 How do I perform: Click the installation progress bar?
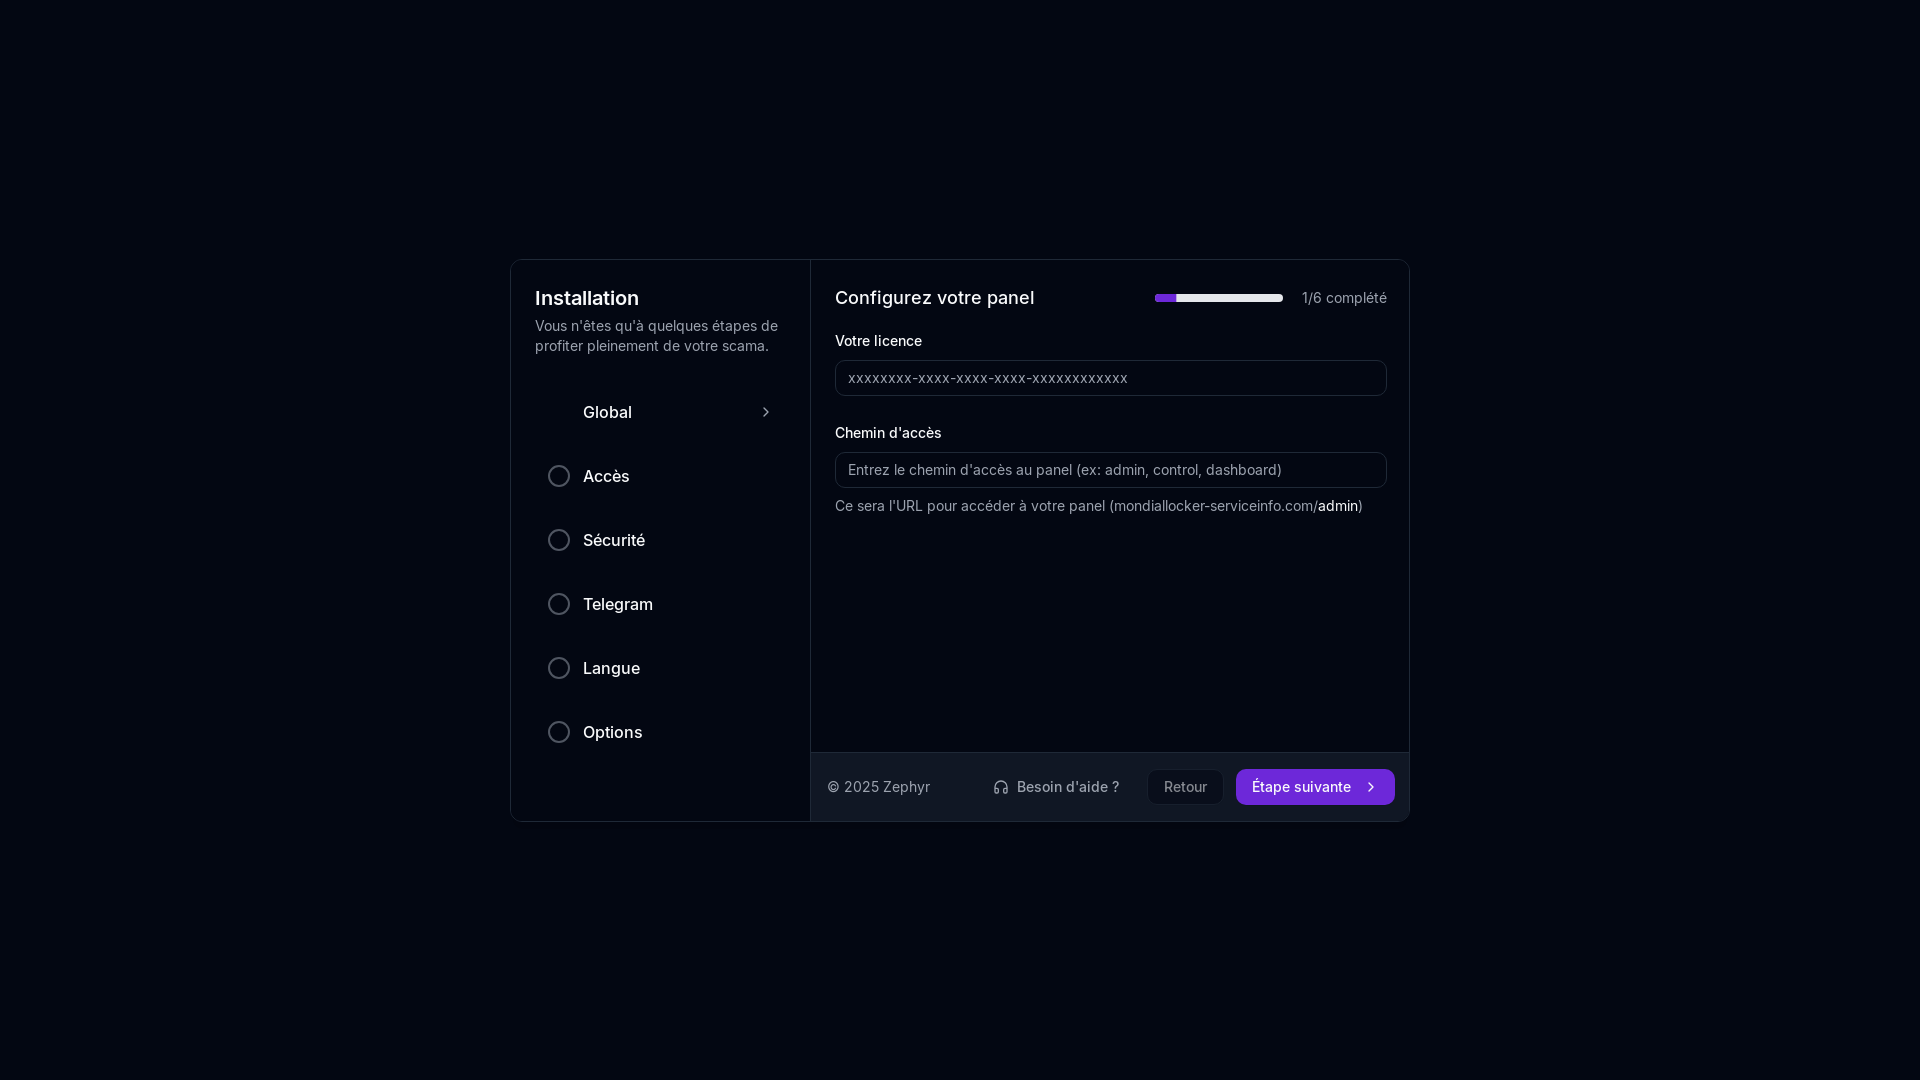(1219, 298)
